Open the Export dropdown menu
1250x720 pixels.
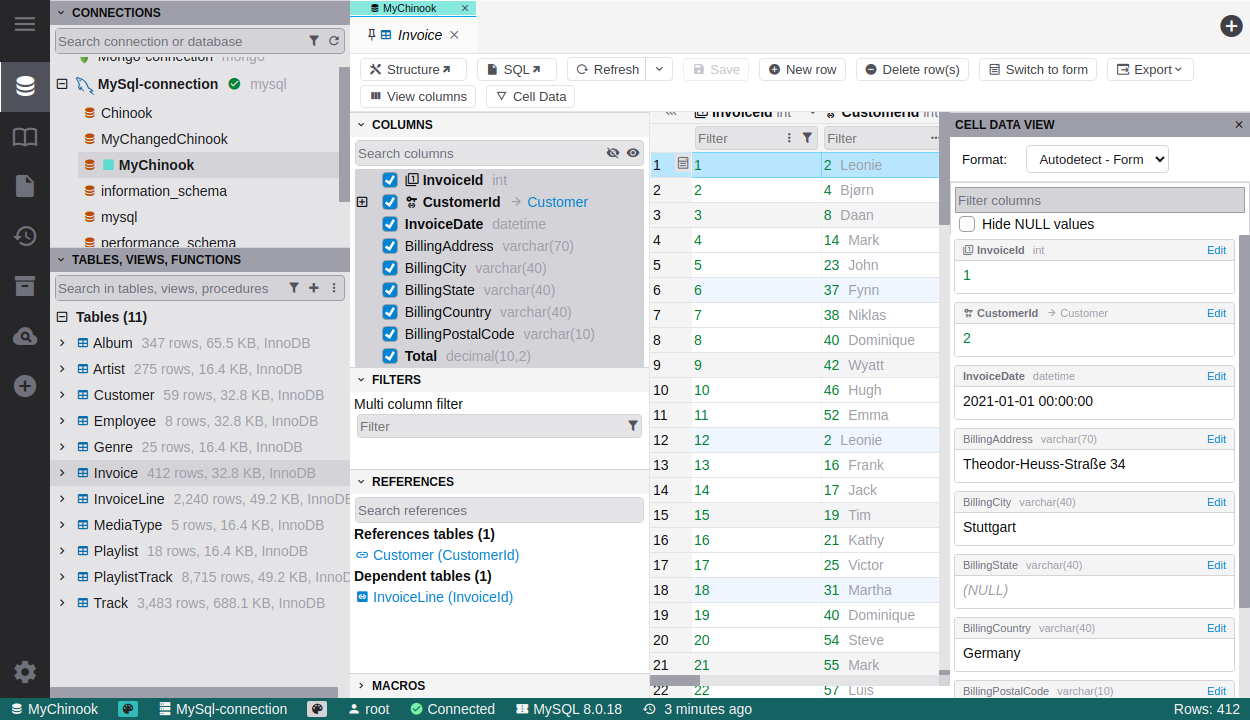pyautogui.click(x=1150, y=69)
